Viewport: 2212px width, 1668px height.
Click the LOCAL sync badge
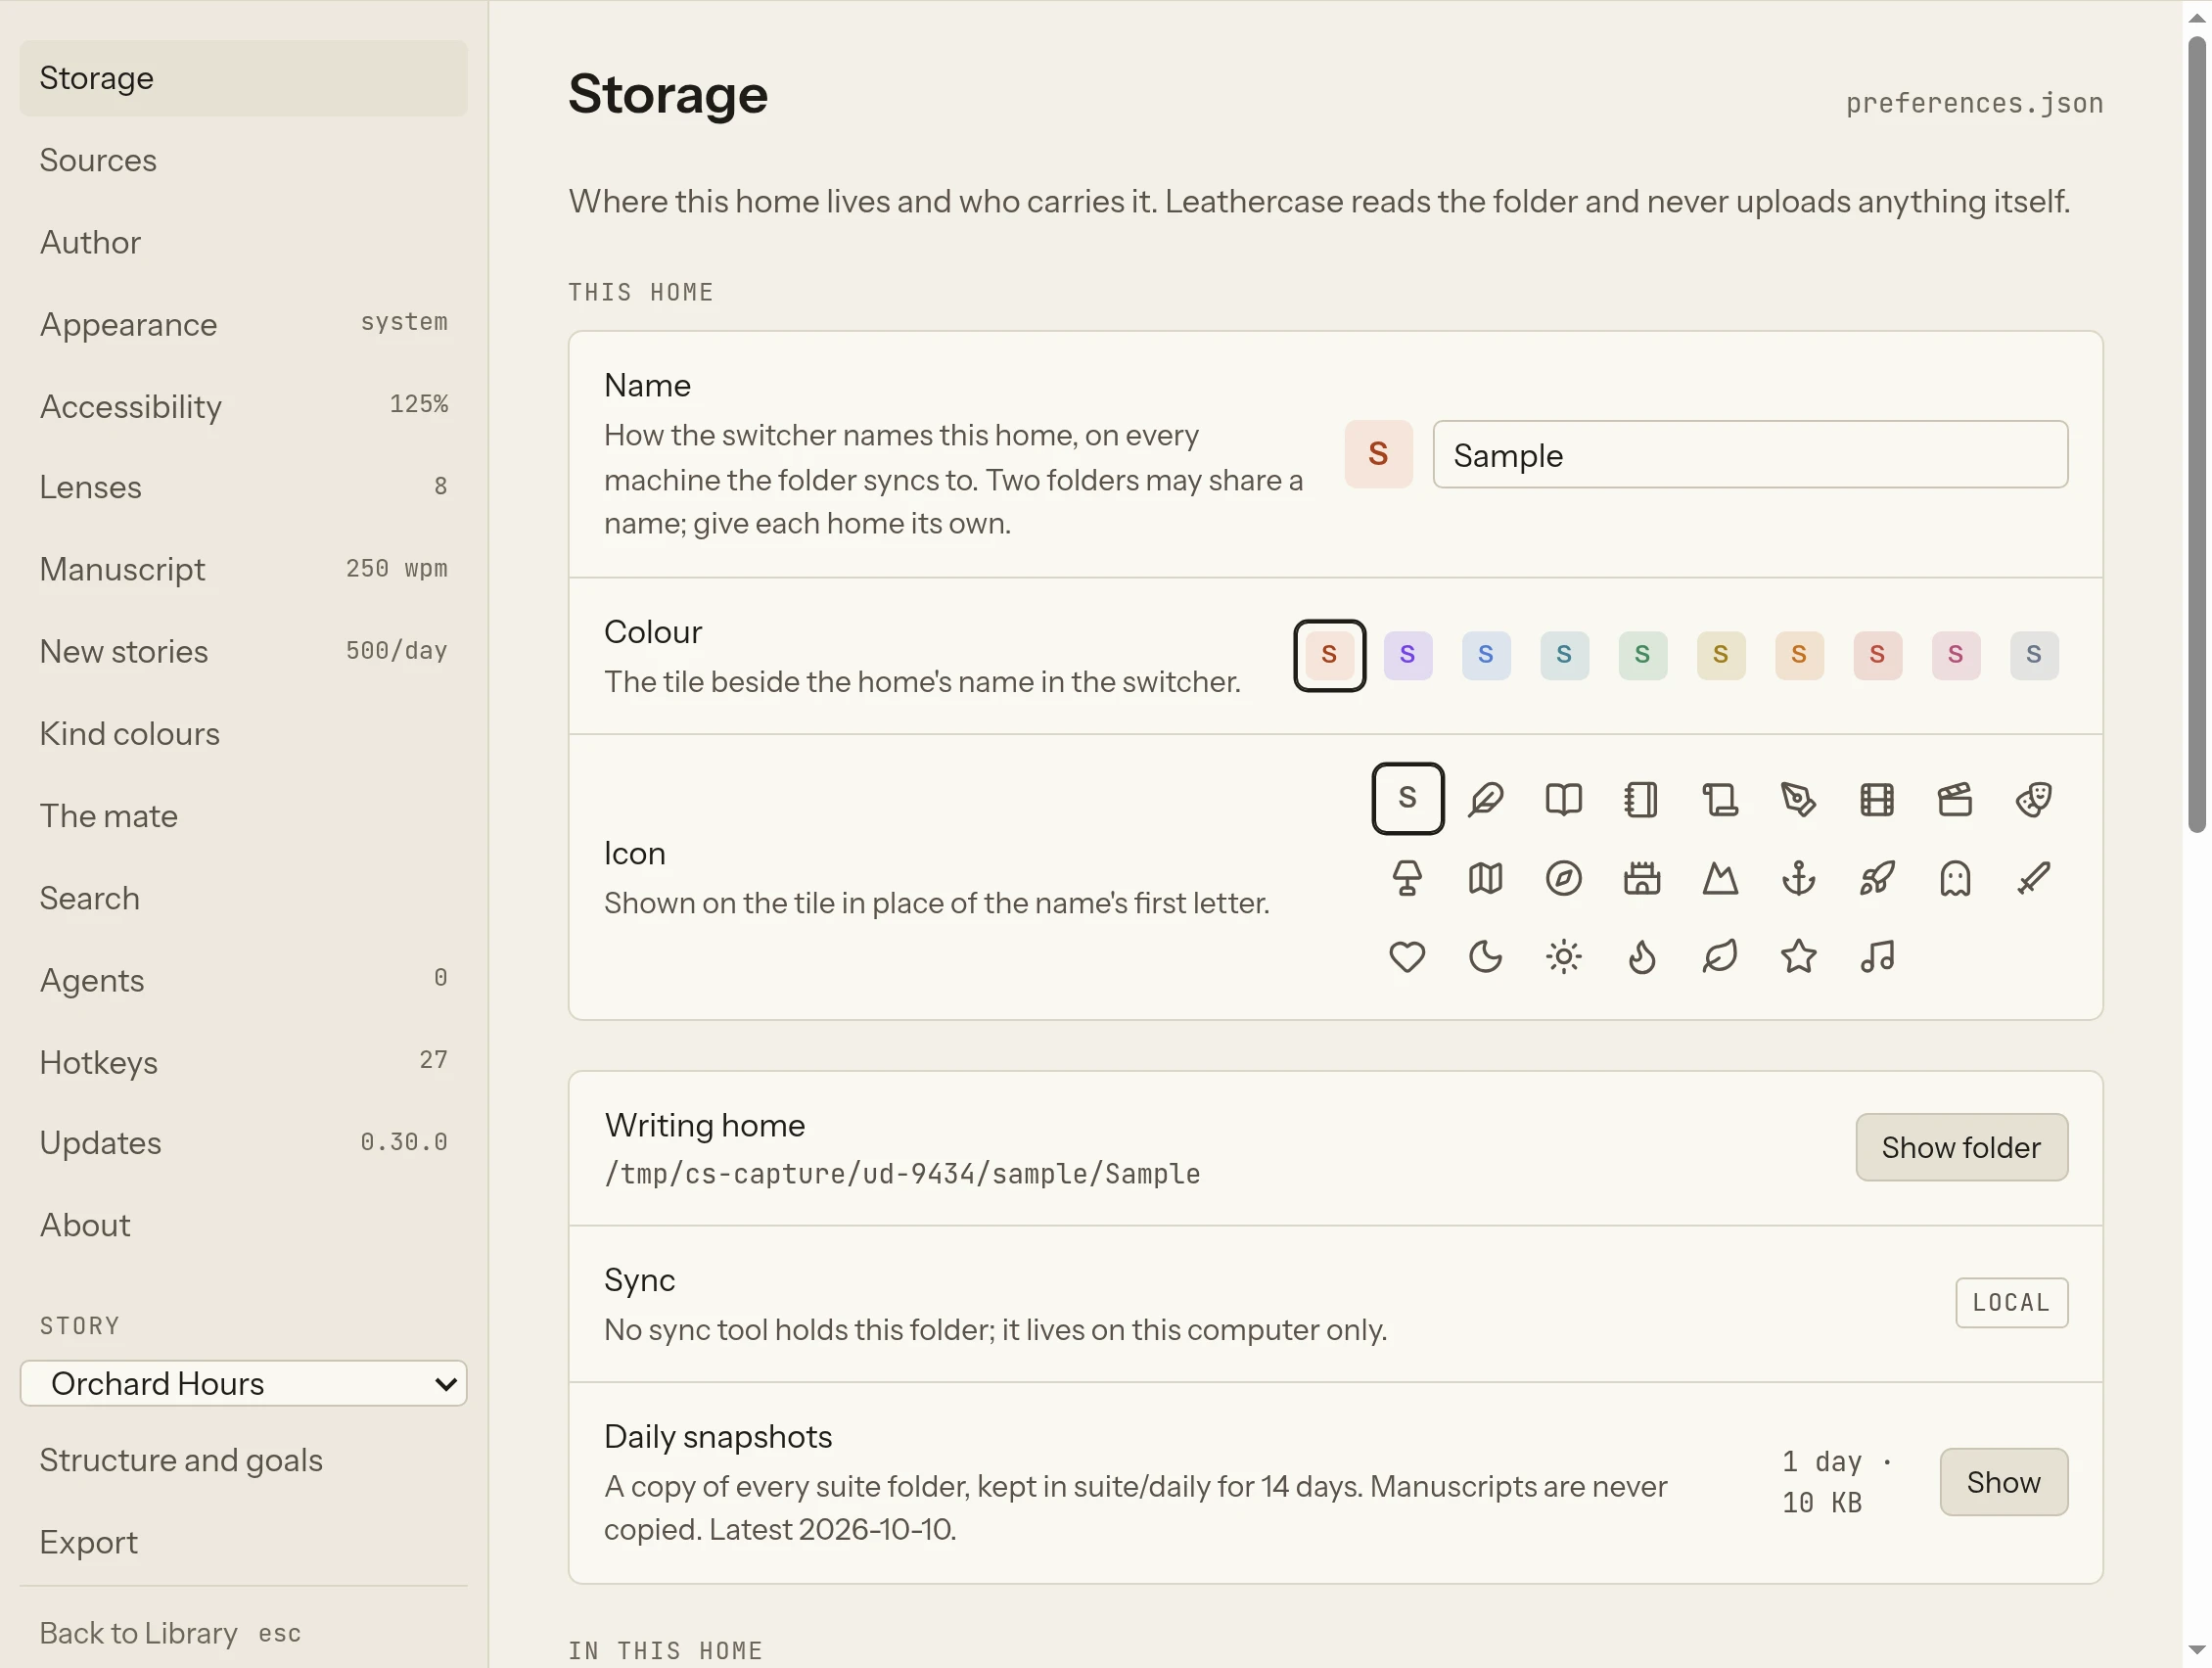[2011, 1303]
